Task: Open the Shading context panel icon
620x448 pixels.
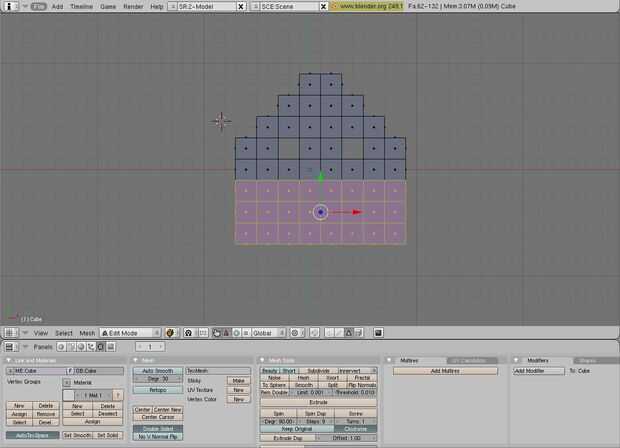Action: 81,347
